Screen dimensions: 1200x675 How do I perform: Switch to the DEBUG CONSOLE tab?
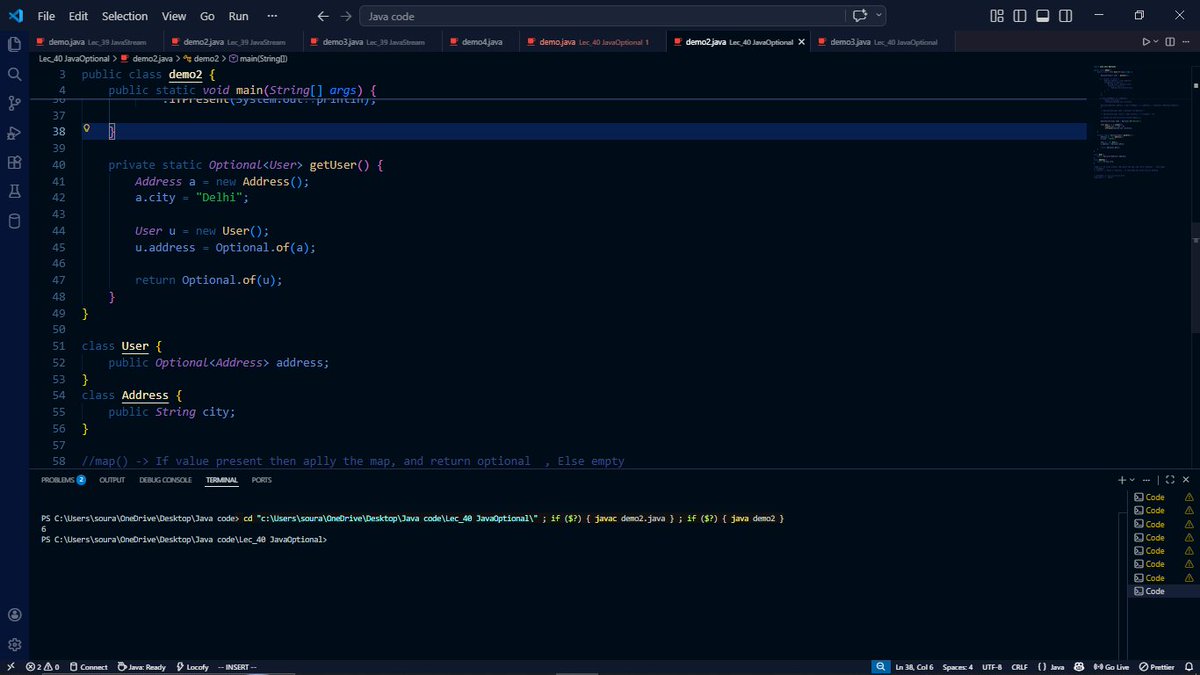click(165, 480)
